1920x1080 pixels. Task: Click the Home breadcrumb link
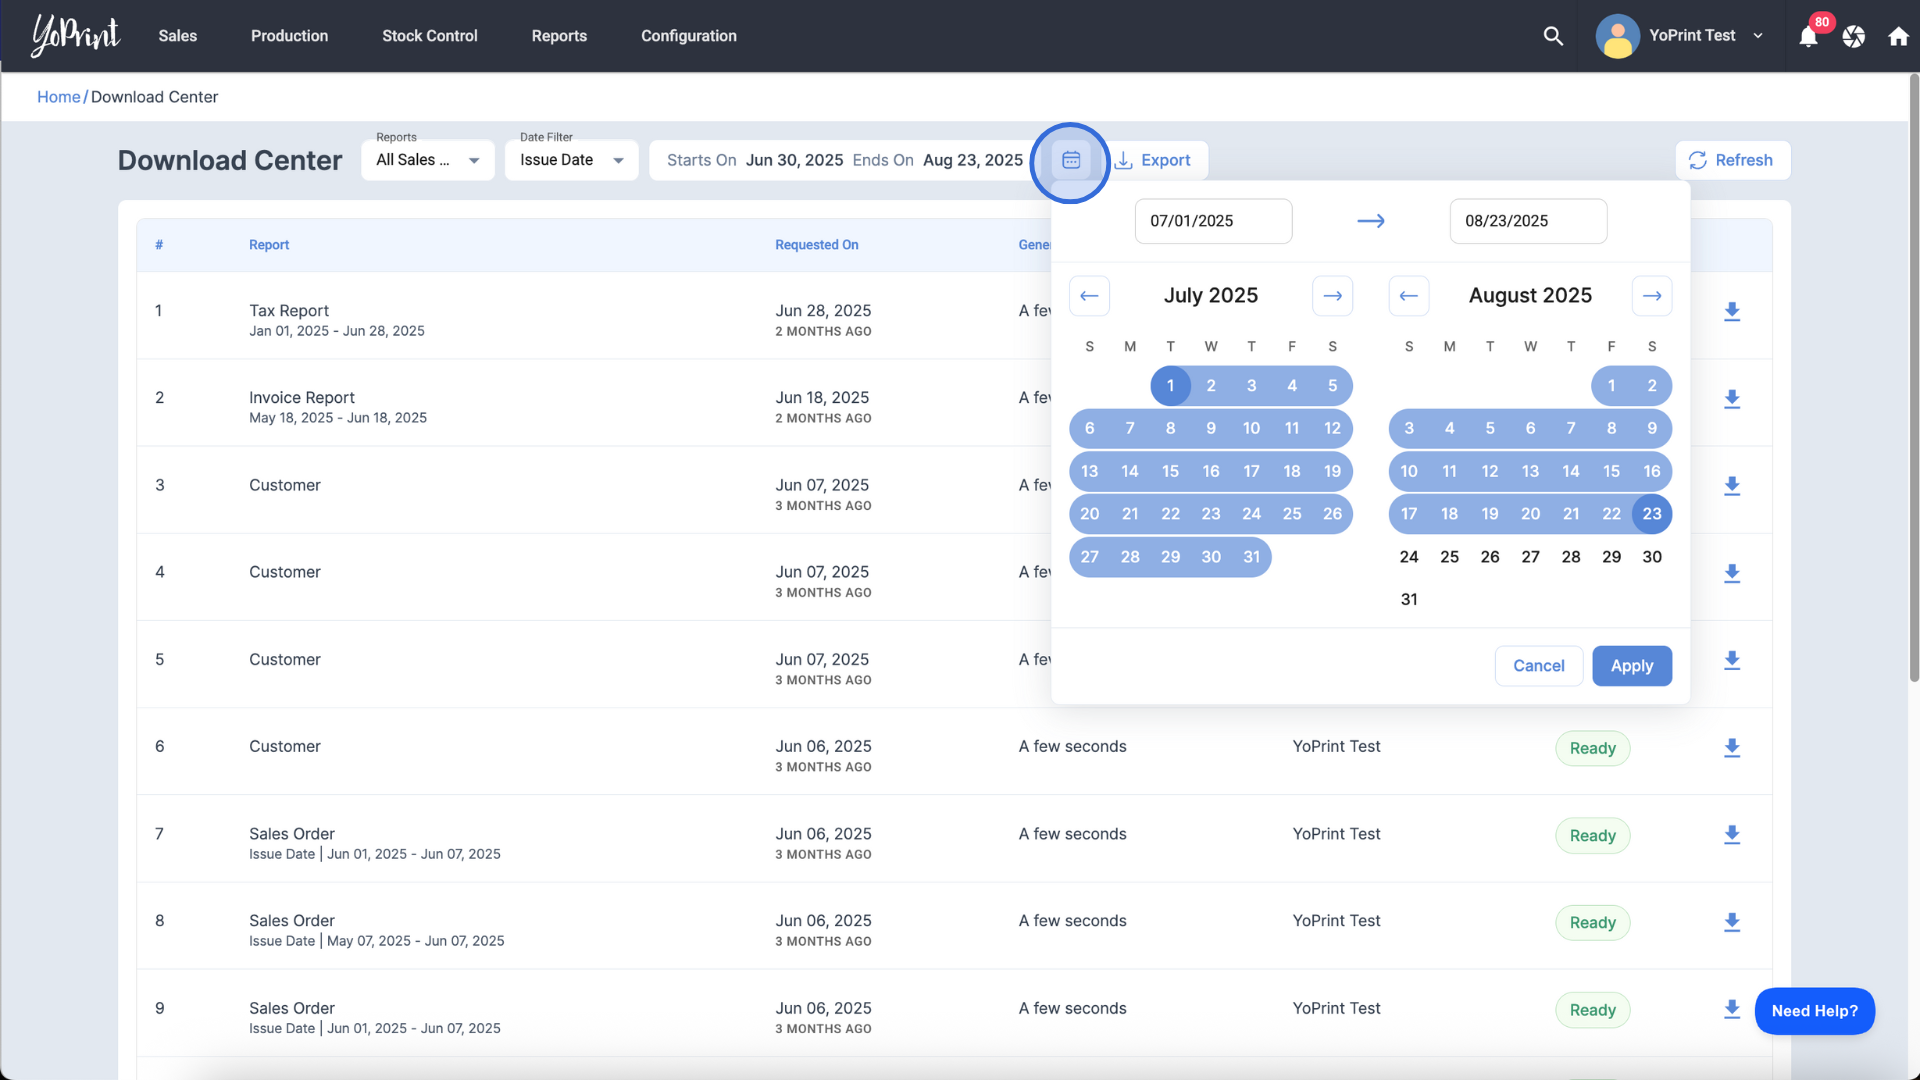pos(58,97)
